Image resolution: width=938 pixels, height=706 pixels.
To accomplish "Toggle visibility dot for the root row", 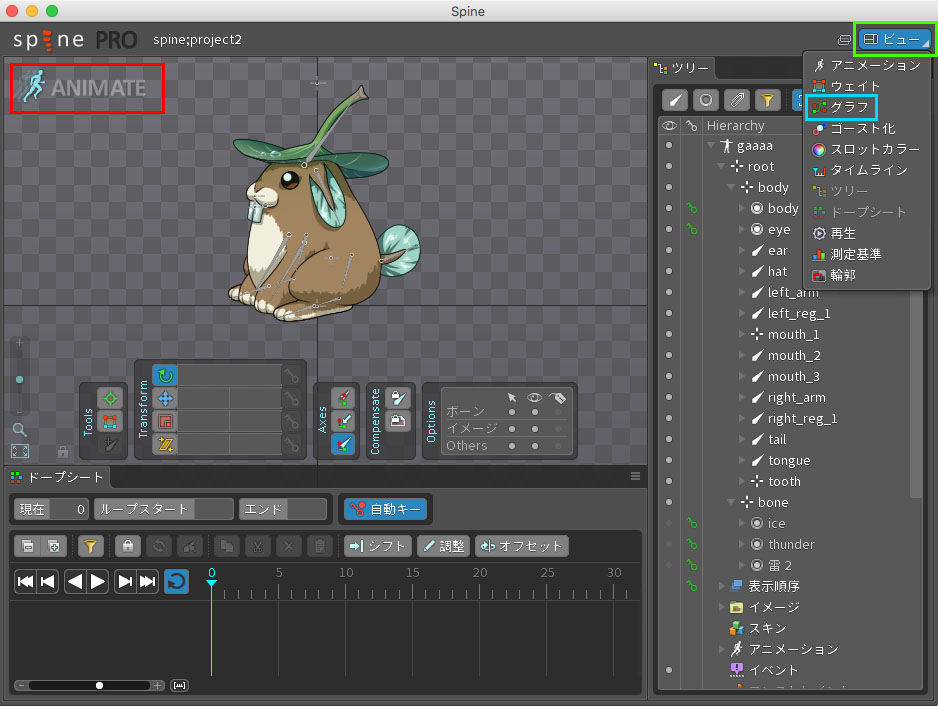I will [x=669, y=166].
